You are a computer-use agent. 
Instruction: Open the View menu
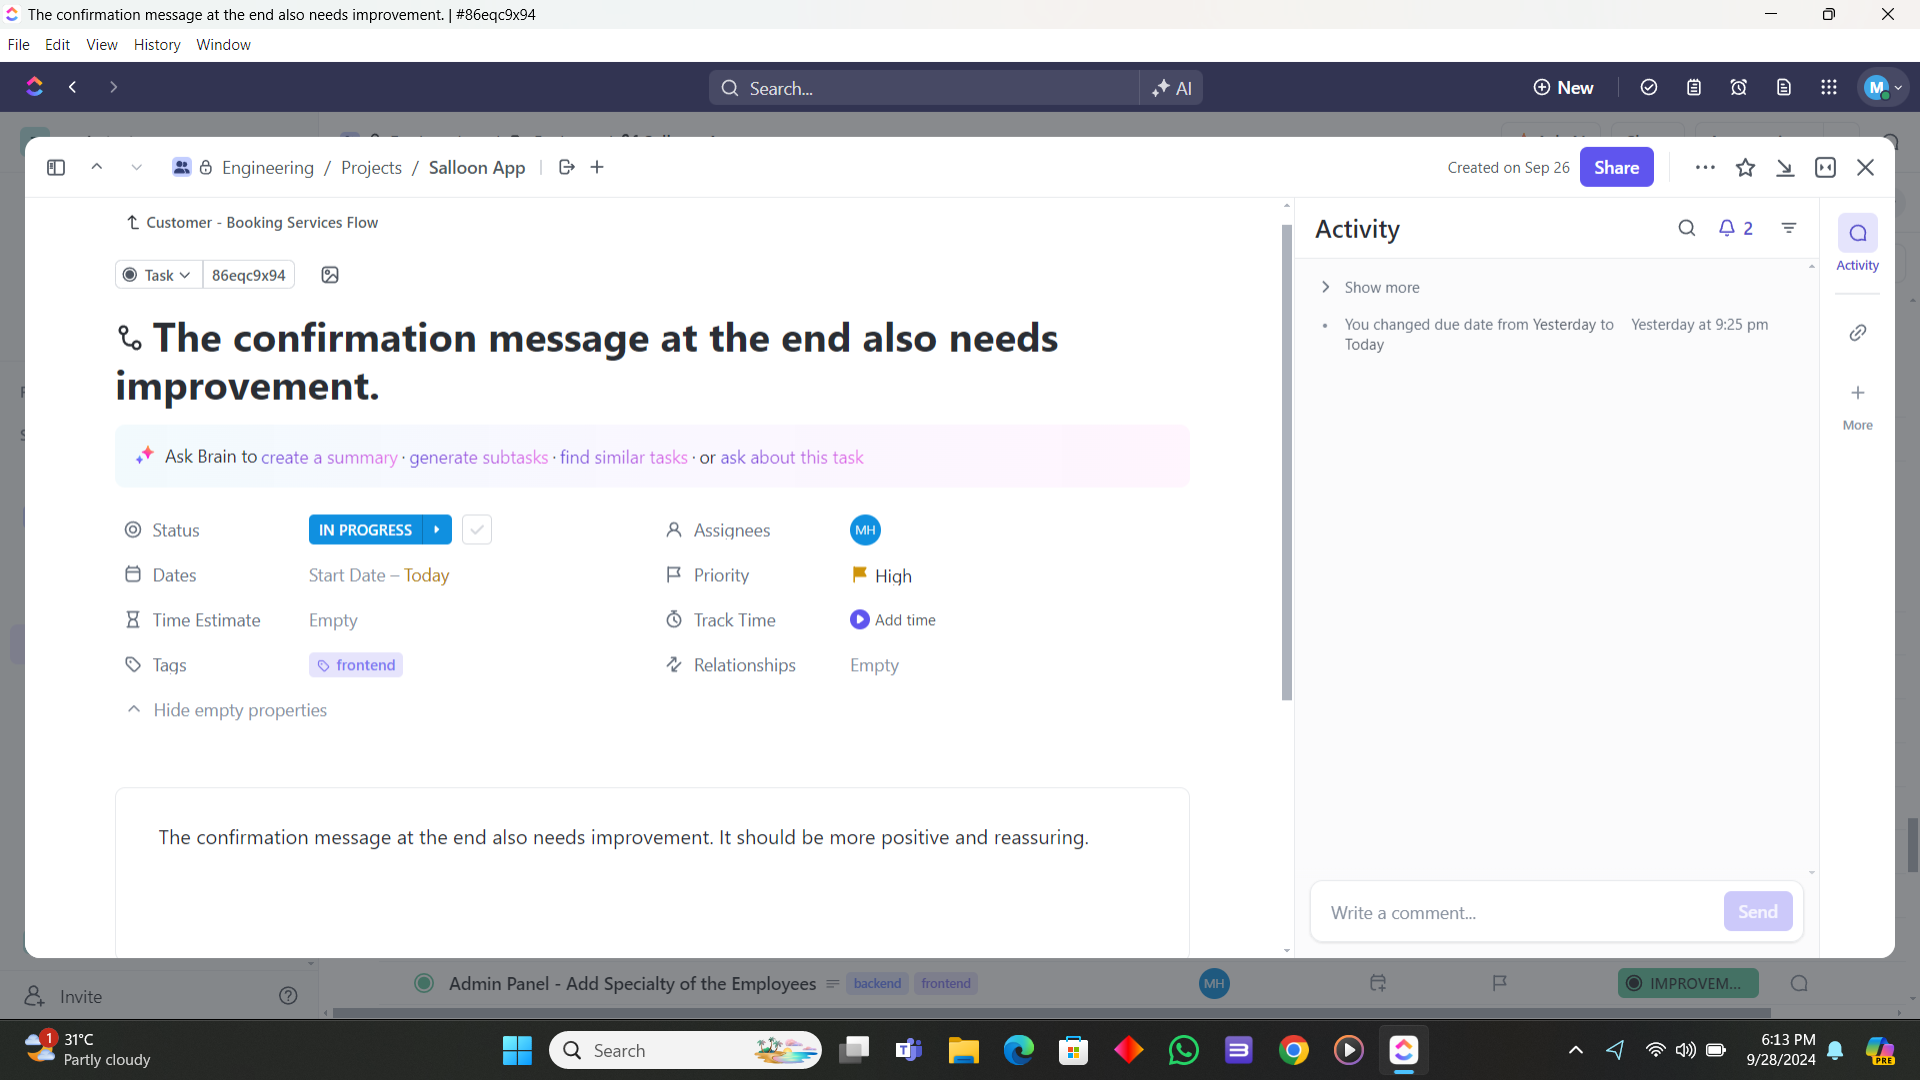101,45
